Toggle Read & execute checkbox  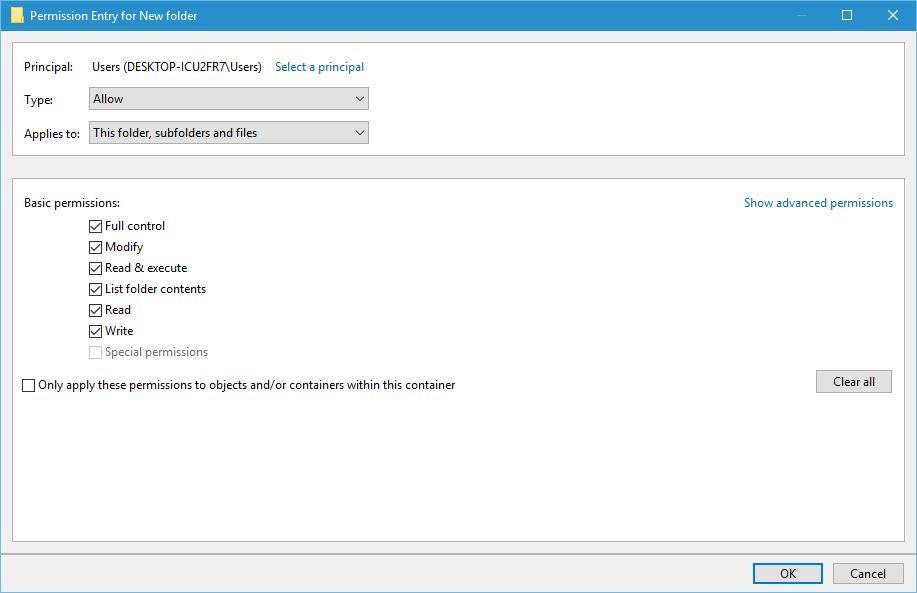click(x=95, y=268)
